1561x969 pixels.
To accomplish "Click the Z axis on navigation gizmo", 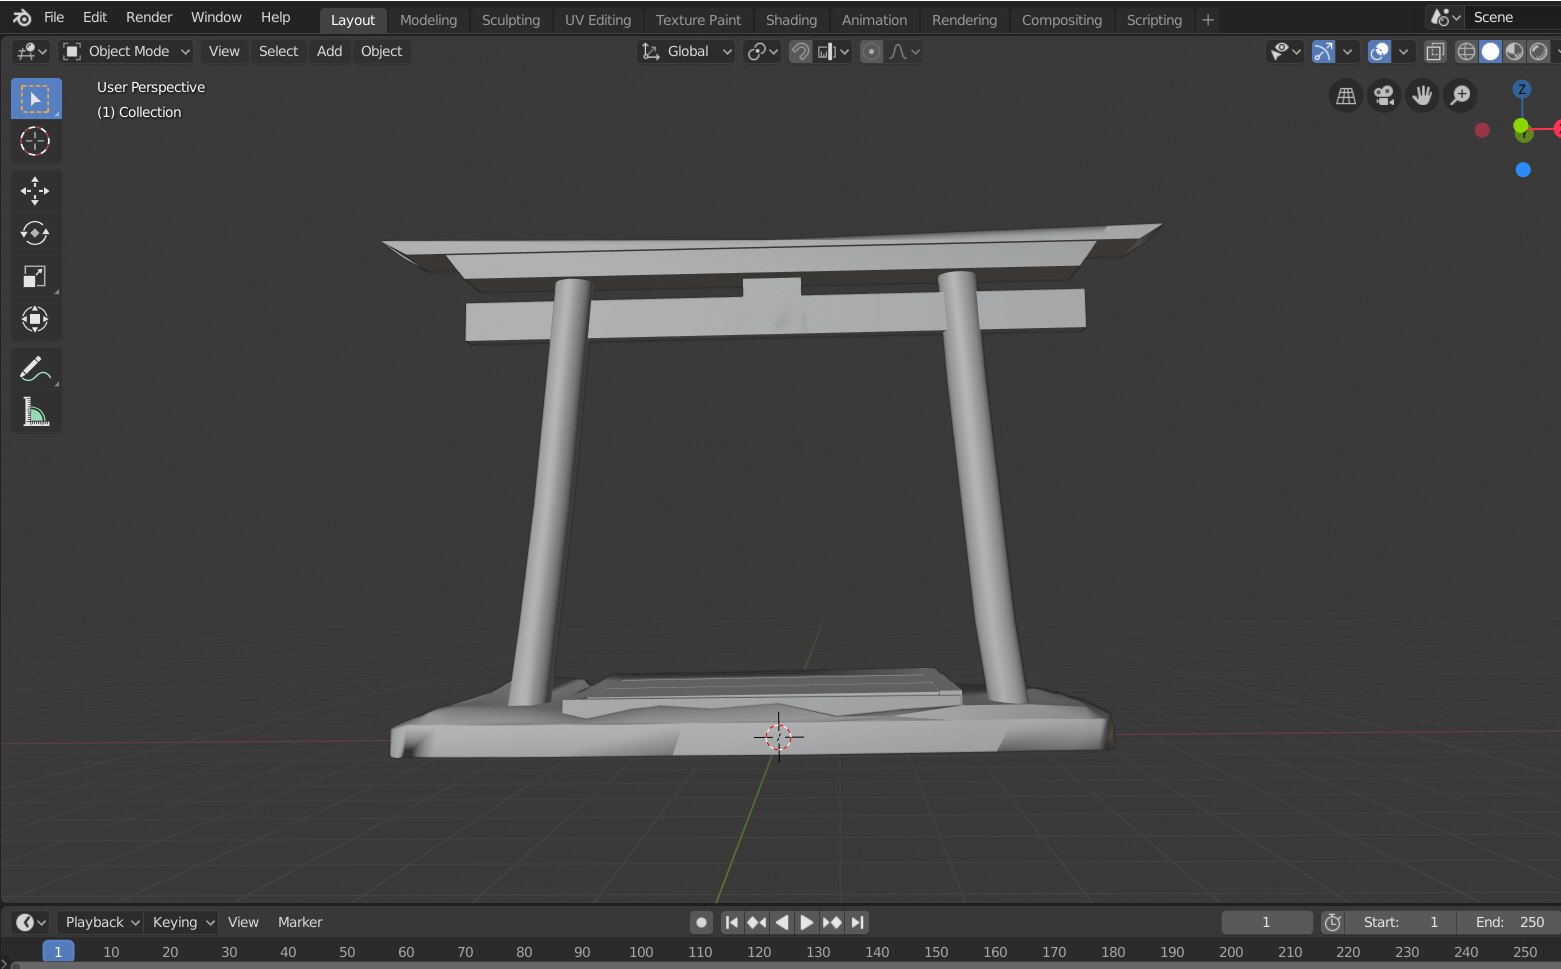I will [1522, 89].
